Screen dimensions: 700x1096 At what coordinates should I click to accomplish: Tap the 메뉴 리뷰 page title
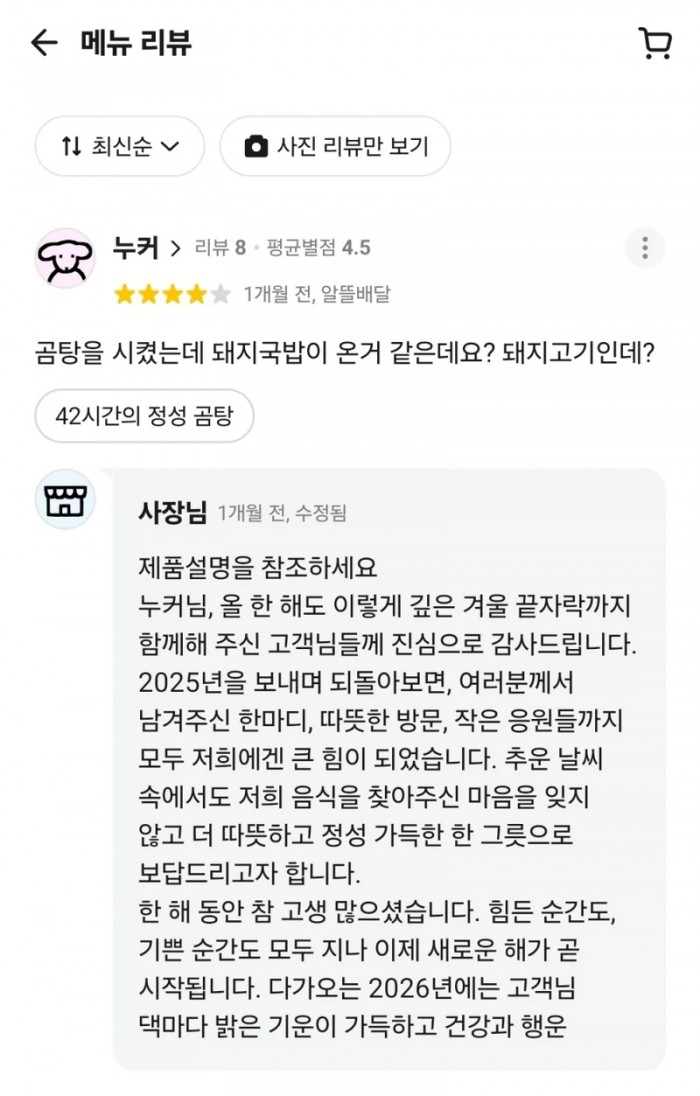(x=136, y=43)
